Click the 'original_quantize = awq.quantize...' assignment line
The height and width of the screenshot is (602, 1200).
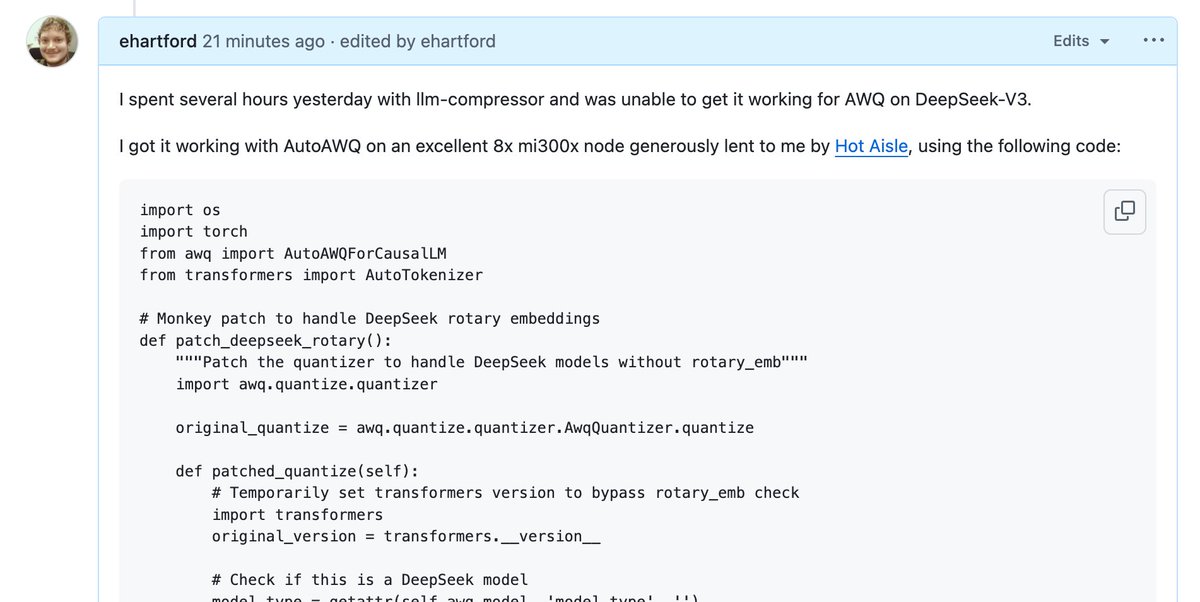click(465, 427)
